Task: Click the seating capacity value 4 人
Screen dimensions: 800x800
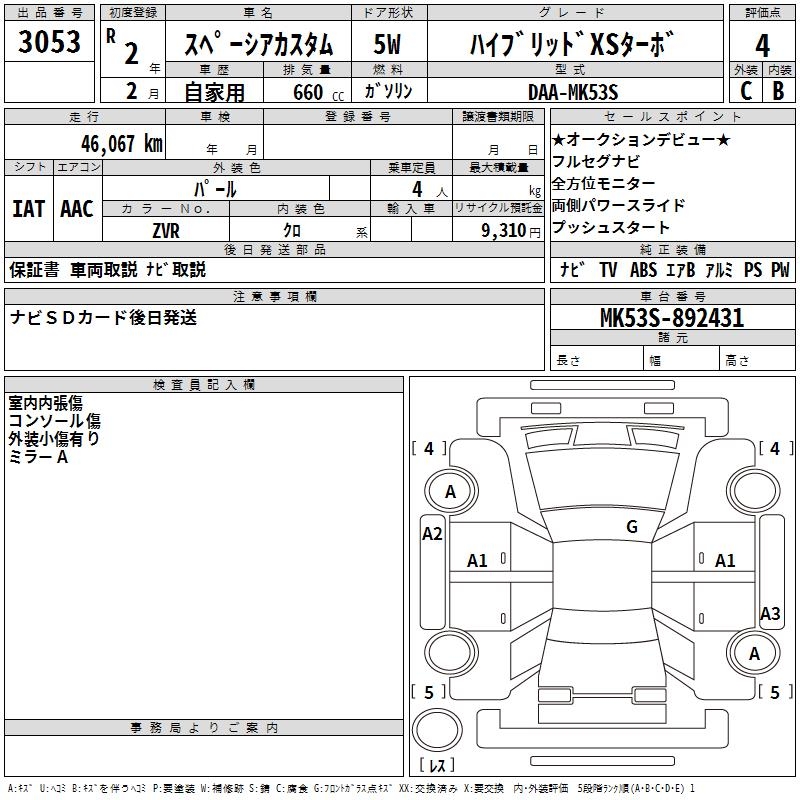Action: pos(430,189)
